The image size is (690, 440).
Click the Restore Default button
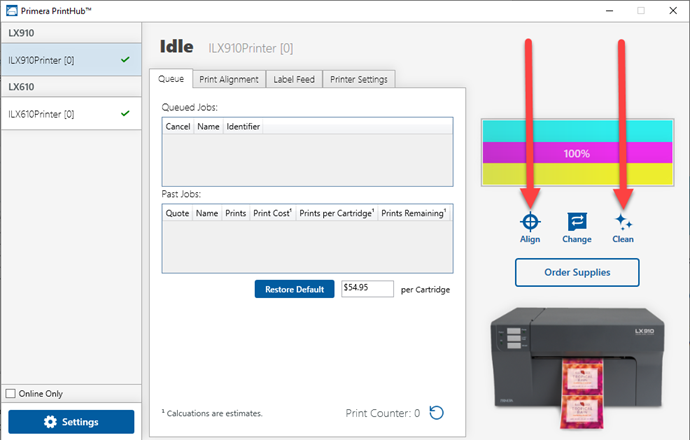(x=294, y=289)
